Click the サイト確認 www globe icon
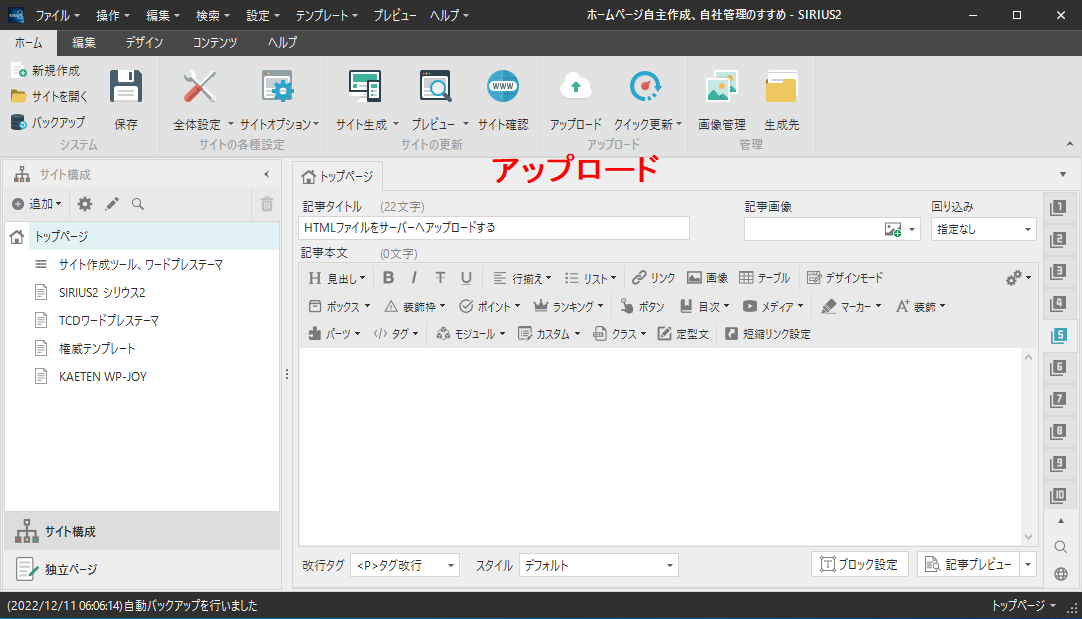The width and height of the screenshot is (1082, 619). pyautogui.click(x=502, y=90)
